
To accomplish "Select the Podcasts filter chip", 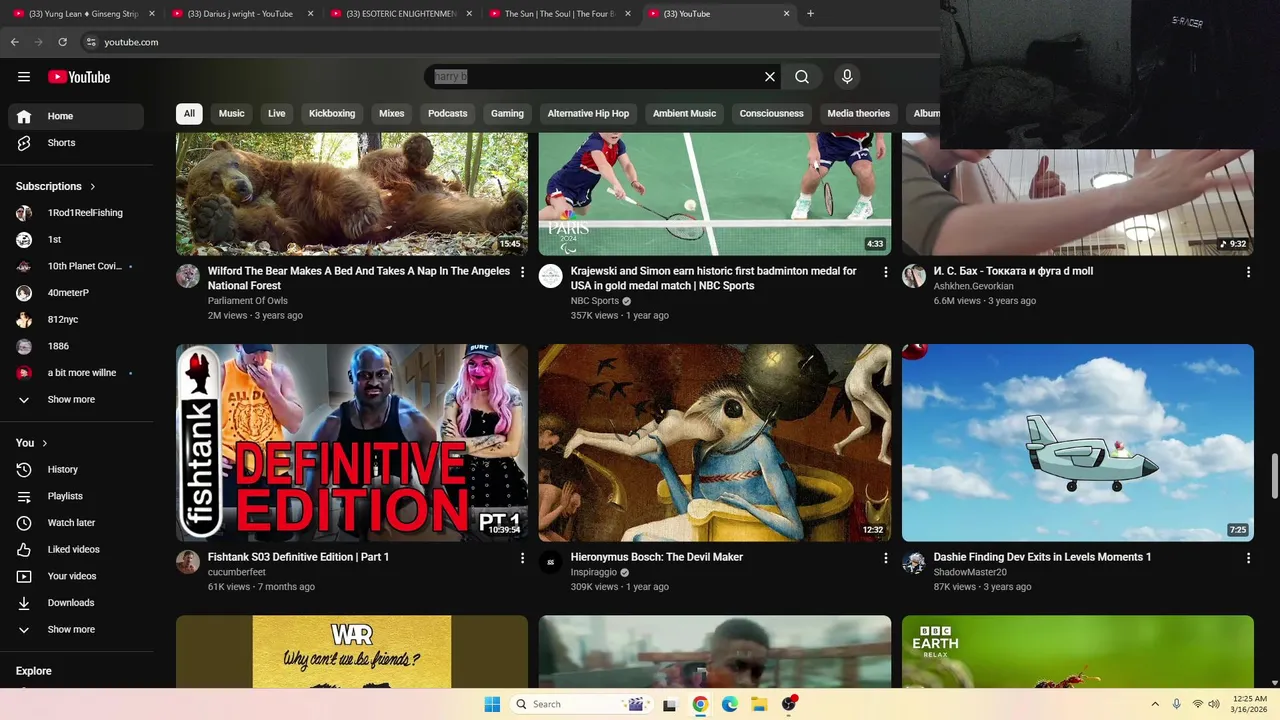I will point(448,114).
